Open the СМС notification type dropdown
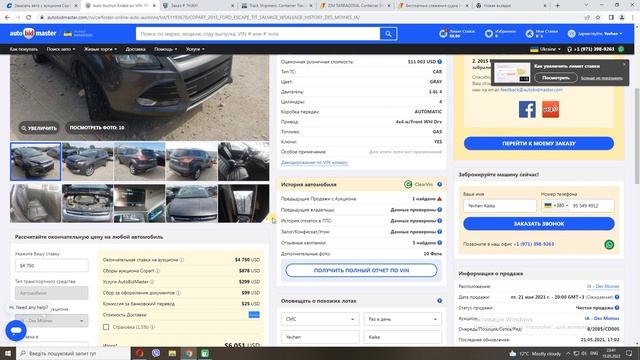This screenshot has height=360, width=640. 320,319
